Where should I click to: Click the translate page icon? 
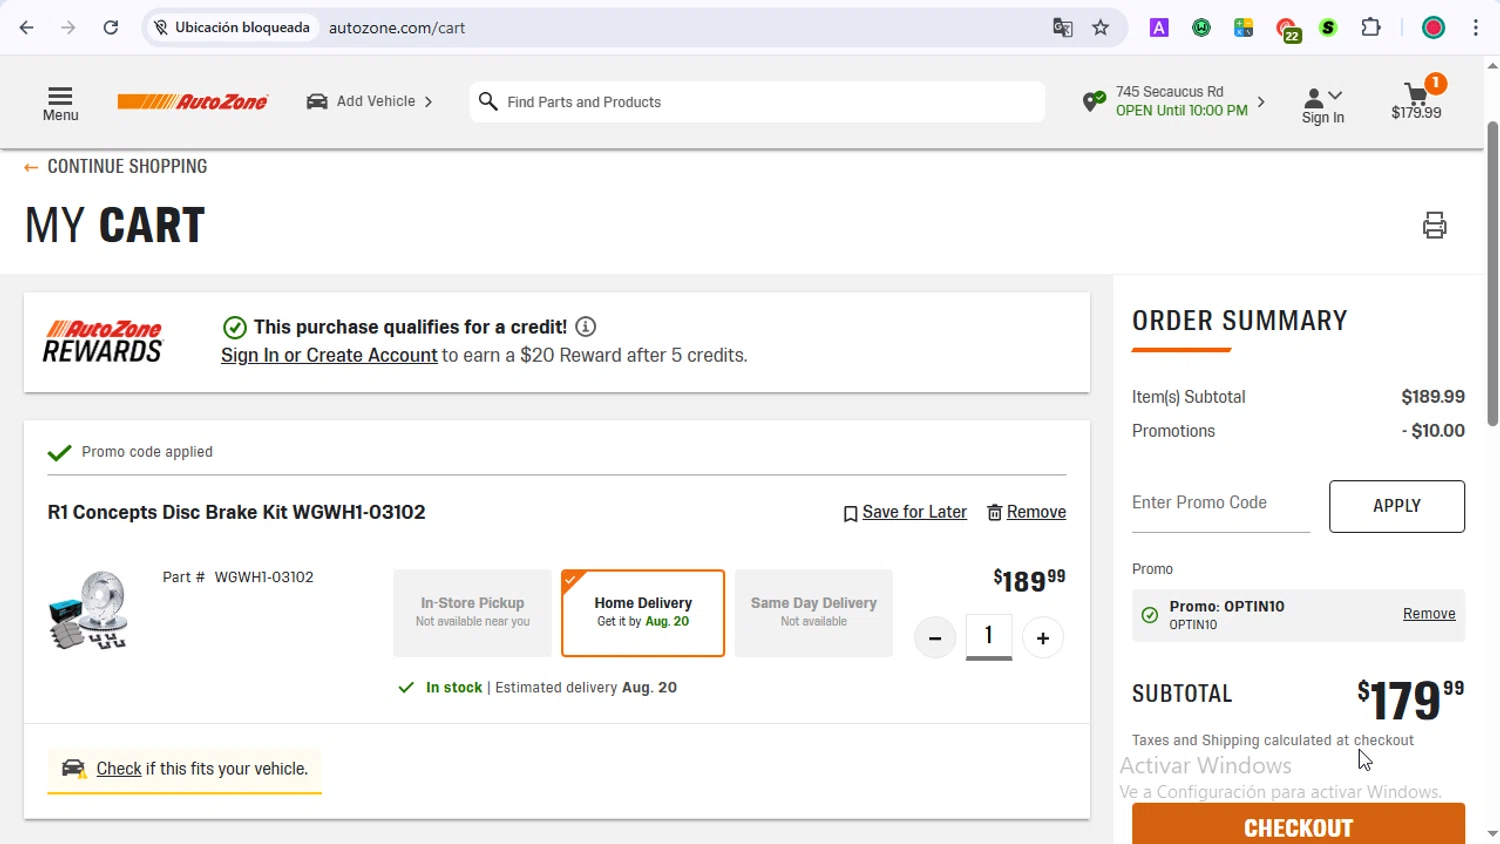(x=1062, y=28)
